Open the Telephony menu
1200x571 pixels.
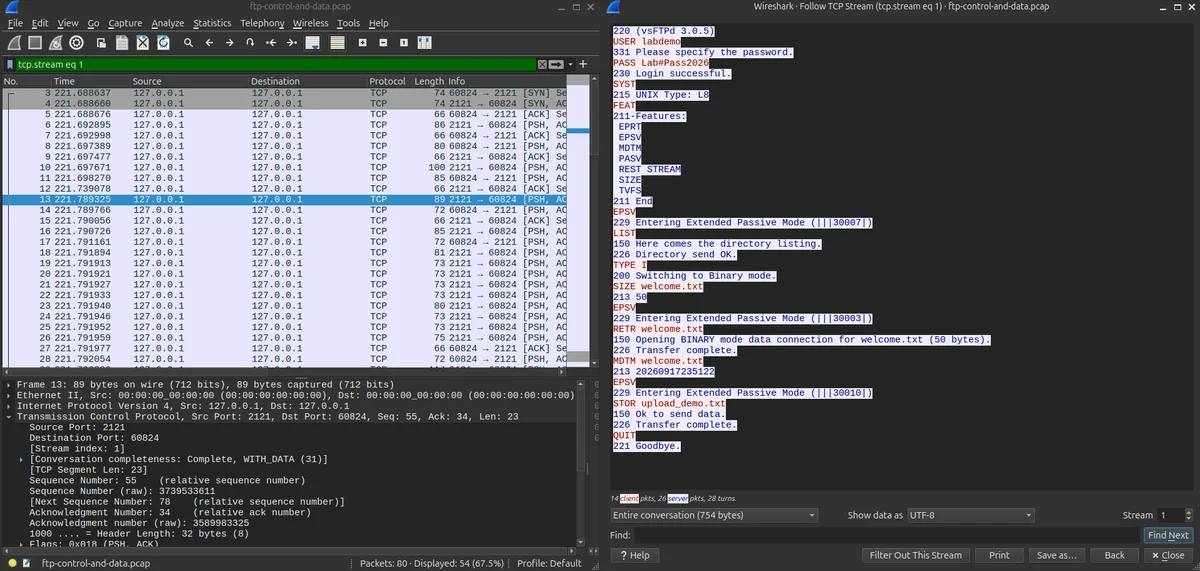(x=262, y=23)
